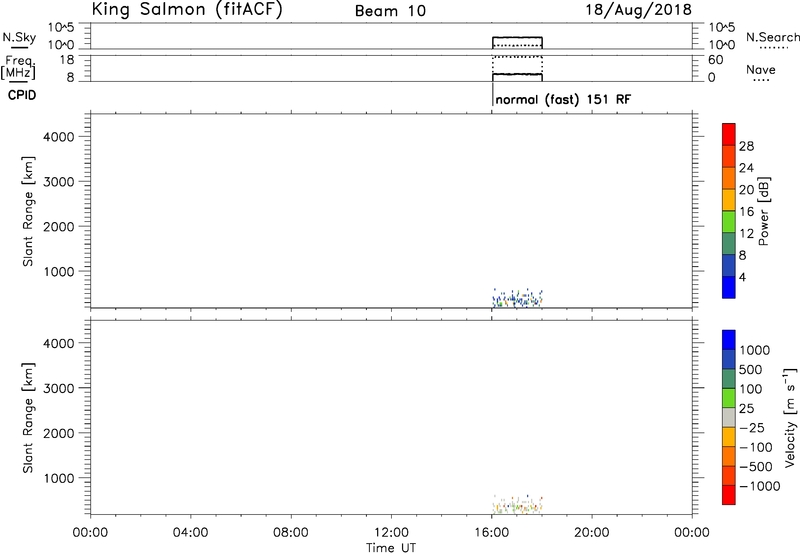Click the "4" tick on Power colorbar
Screen dimensions: 800x554
point(742,277)
